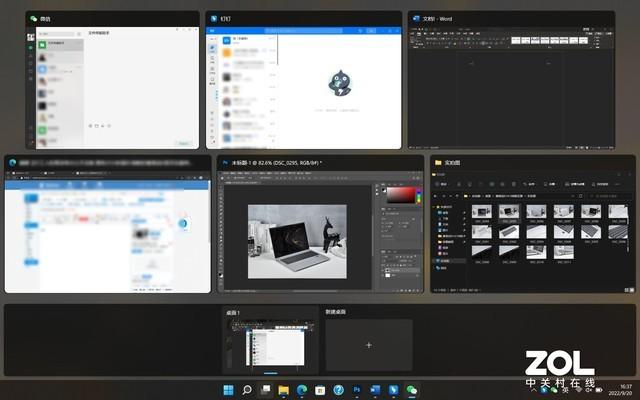Click the WeChat icon in the system tray
The width and height of the screenshot is (640, 400).
[x=554, y=390]
